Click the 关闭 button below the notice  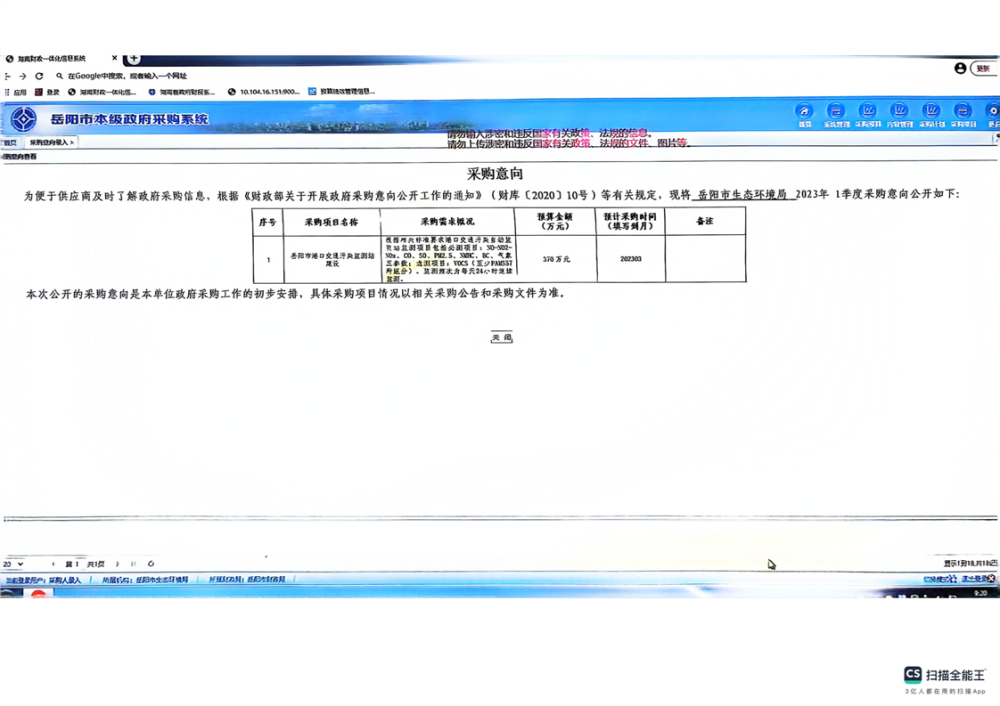(x=501, y=338)
